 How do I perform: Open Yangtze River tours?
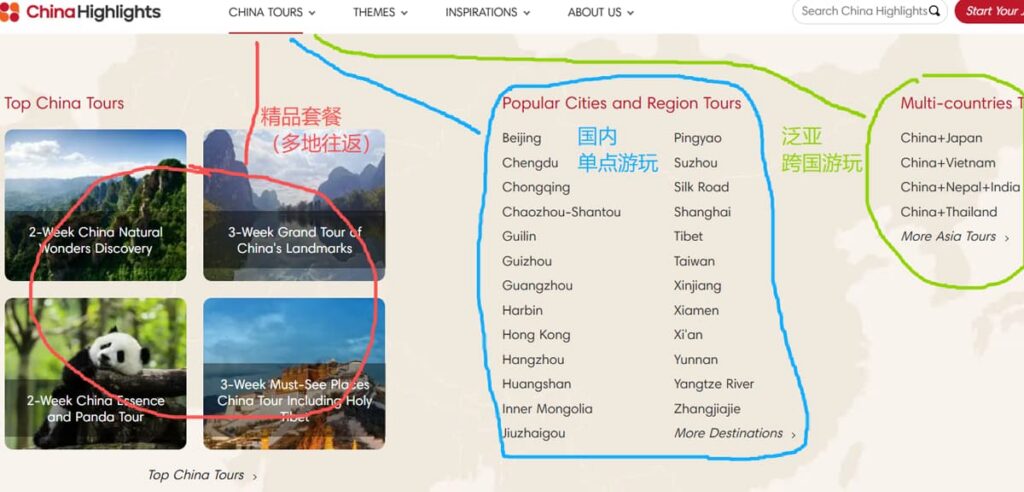click(714, 384)
